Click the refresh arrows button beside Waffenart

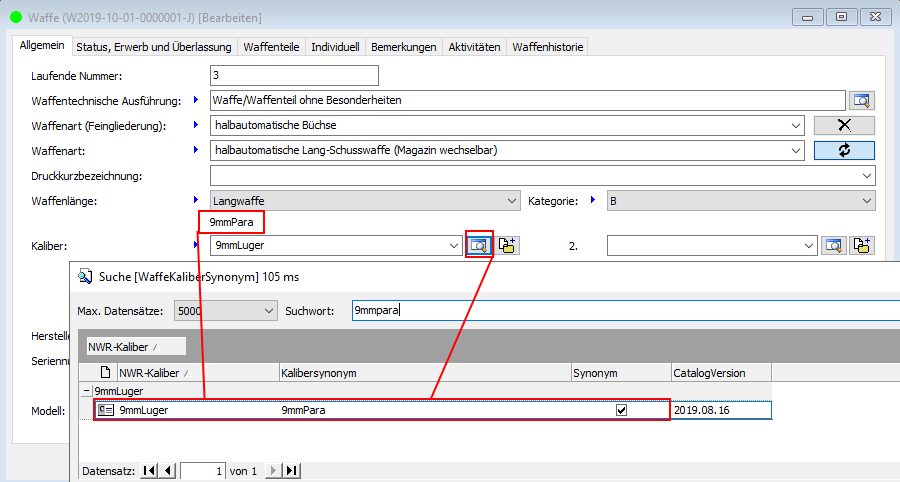tap(844, 150)
